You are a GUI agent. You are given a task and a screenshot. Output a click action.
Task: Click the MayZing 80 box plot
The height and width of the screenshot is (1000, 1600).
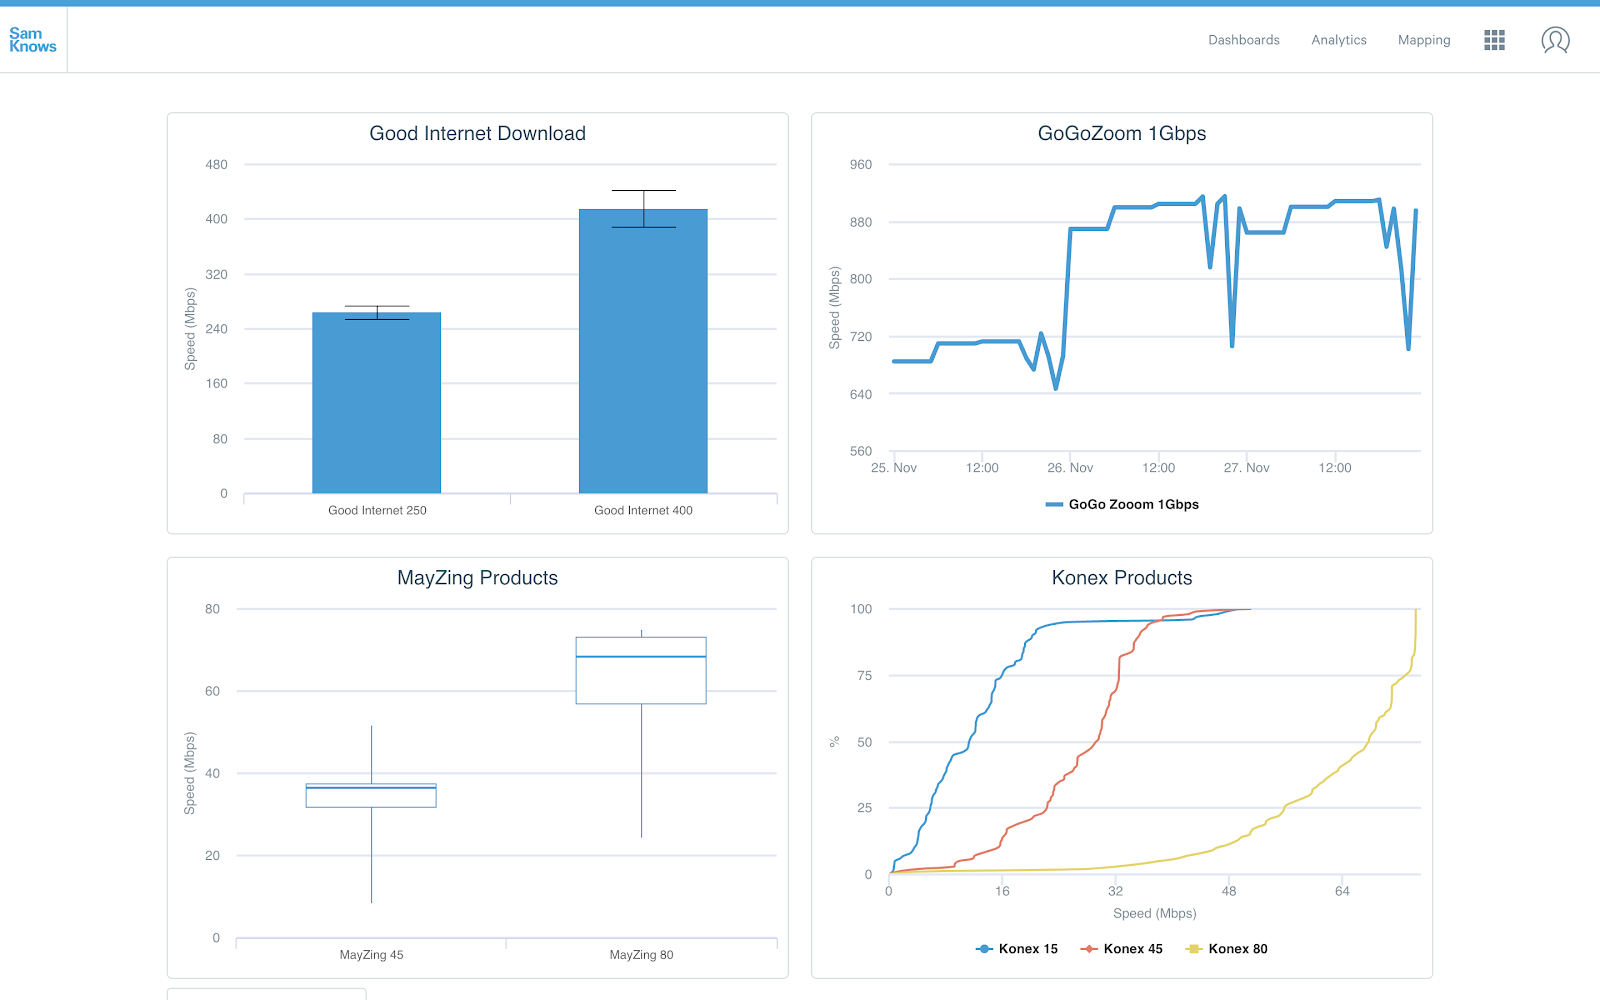click(x=641, y=670)
